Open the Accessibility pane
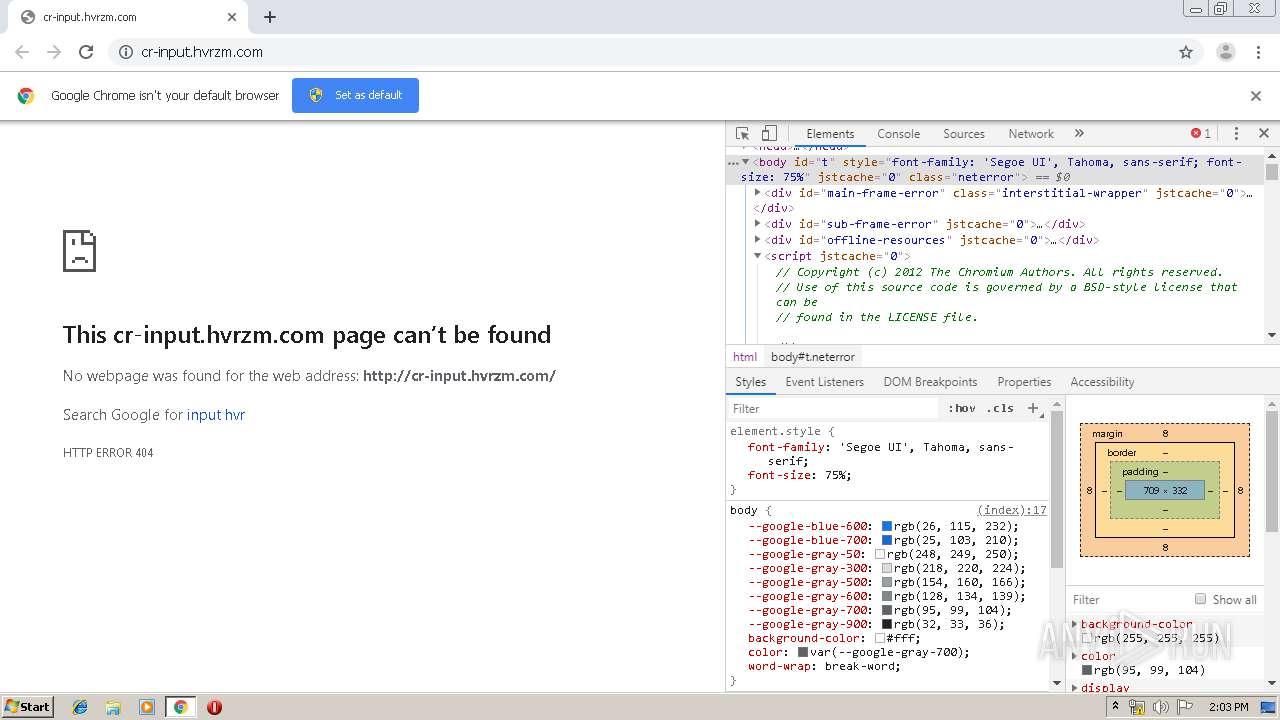The width and height of the screenshot is (1280, 720). [x=1102, y=382]
